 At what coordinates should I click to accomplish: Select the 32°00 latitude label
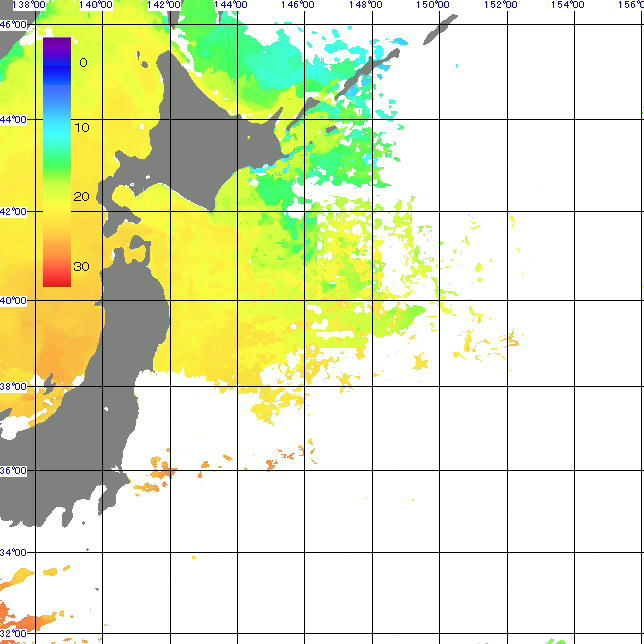point(14,634)
